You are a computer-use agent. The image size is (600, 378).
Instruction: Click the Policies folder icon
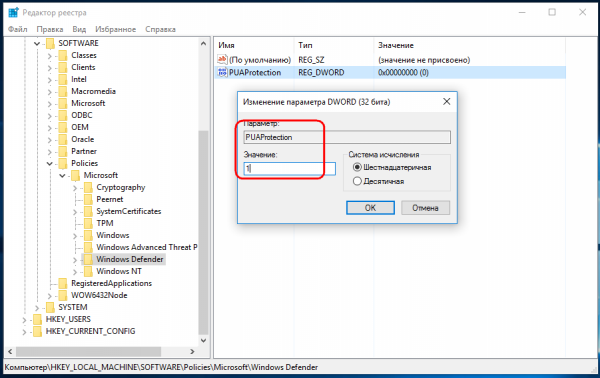(63, 163)
